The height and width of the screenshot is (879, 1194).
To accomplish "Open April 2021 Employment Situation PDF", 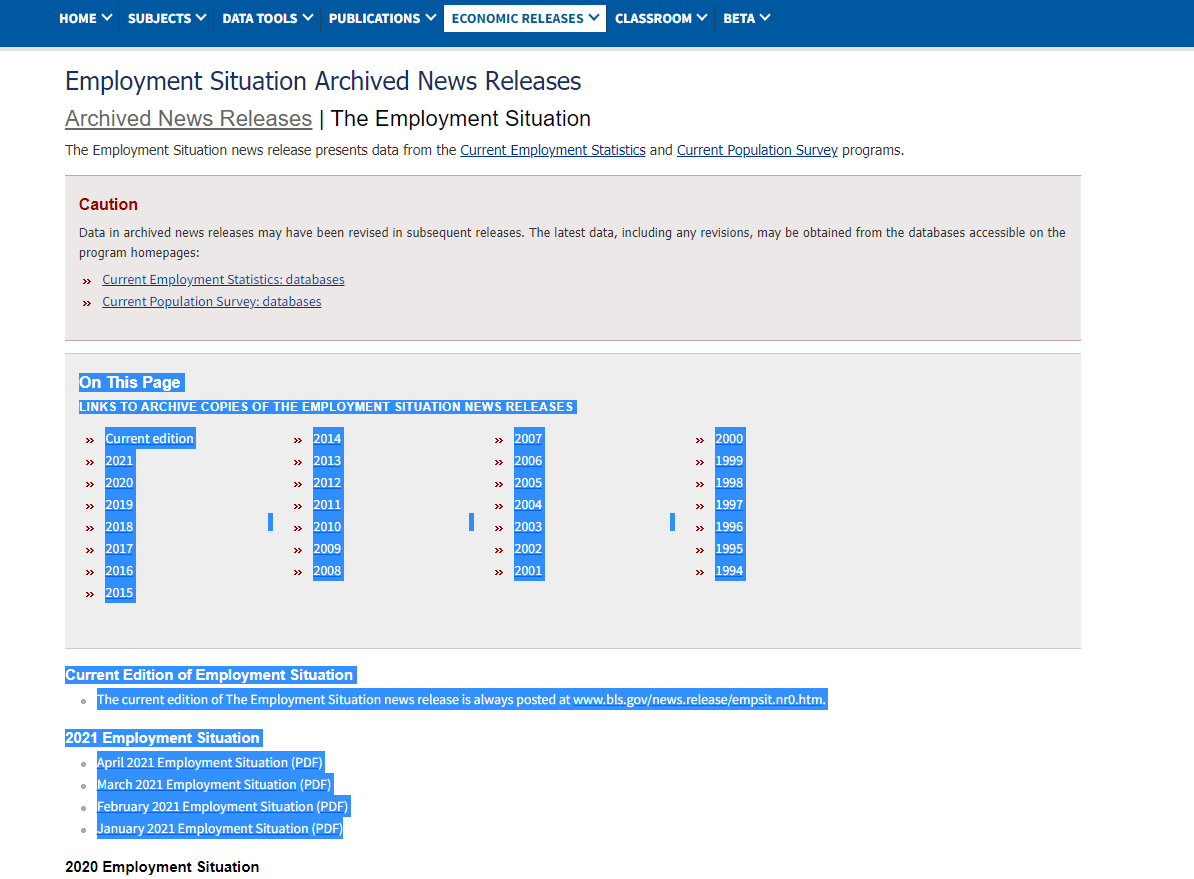I will 209,762.
